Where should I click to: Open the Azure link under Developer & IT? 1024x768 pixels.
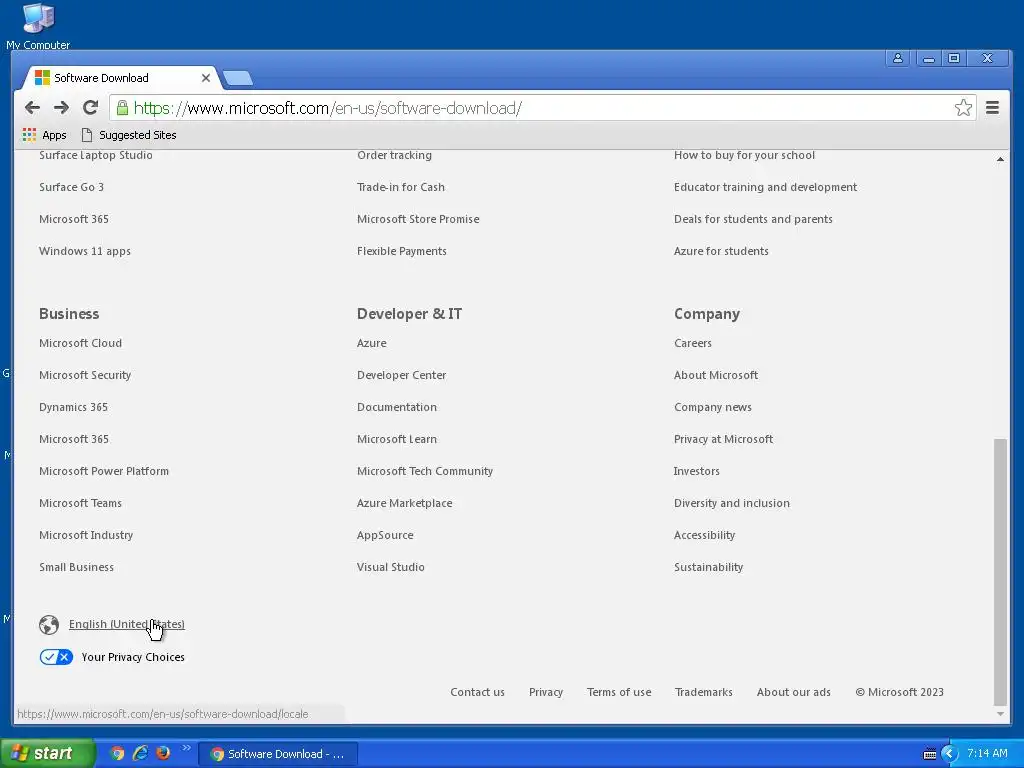click(372, 343)
